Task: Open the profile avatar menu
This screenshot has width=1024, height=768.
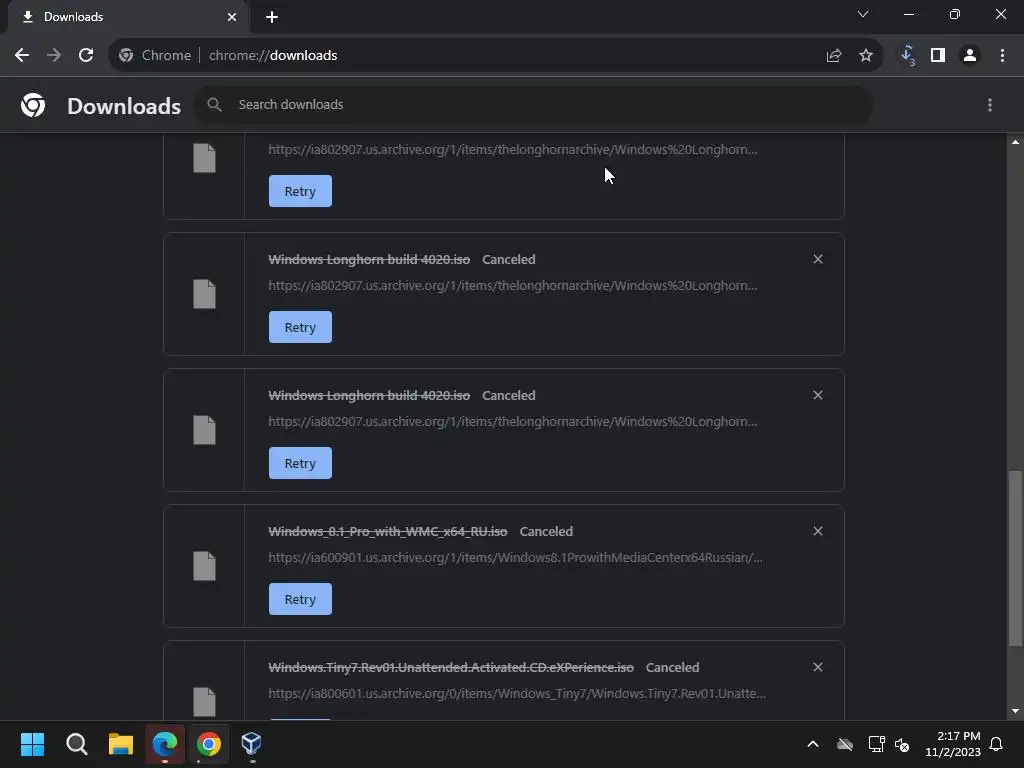Action: 970,56
